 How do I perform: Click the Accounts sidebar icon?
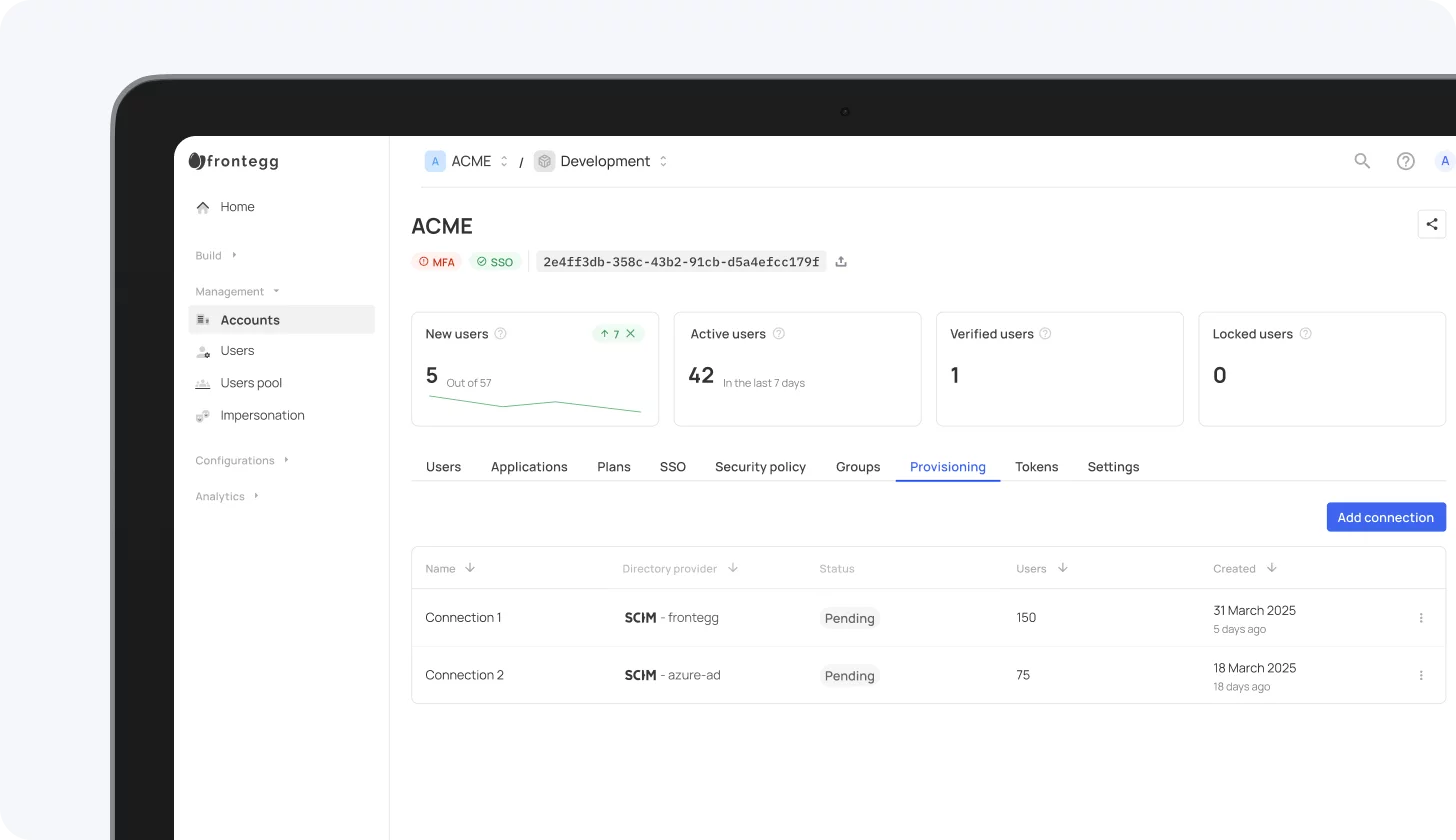pyautogui.click(x=203, y=320)
